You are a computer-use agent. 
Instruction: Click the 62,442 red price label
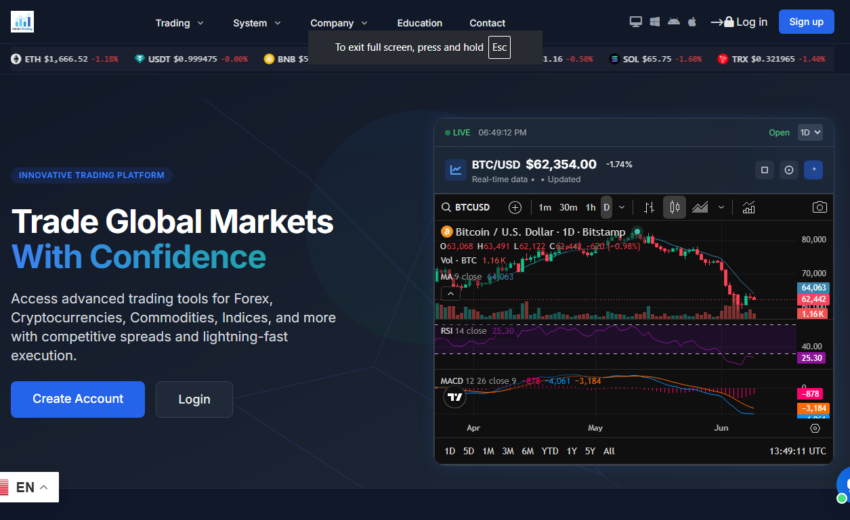813,299
